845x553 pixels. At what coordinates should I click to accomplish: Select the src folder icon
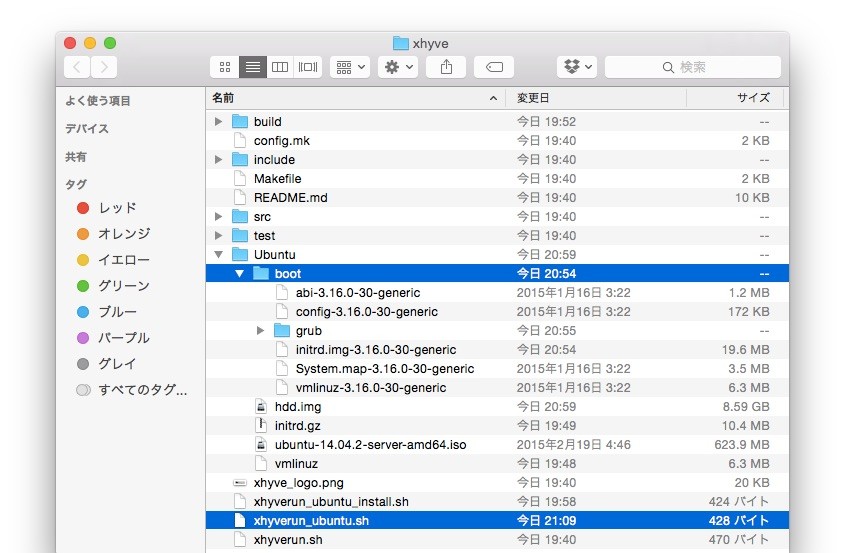tap(240, 217)
